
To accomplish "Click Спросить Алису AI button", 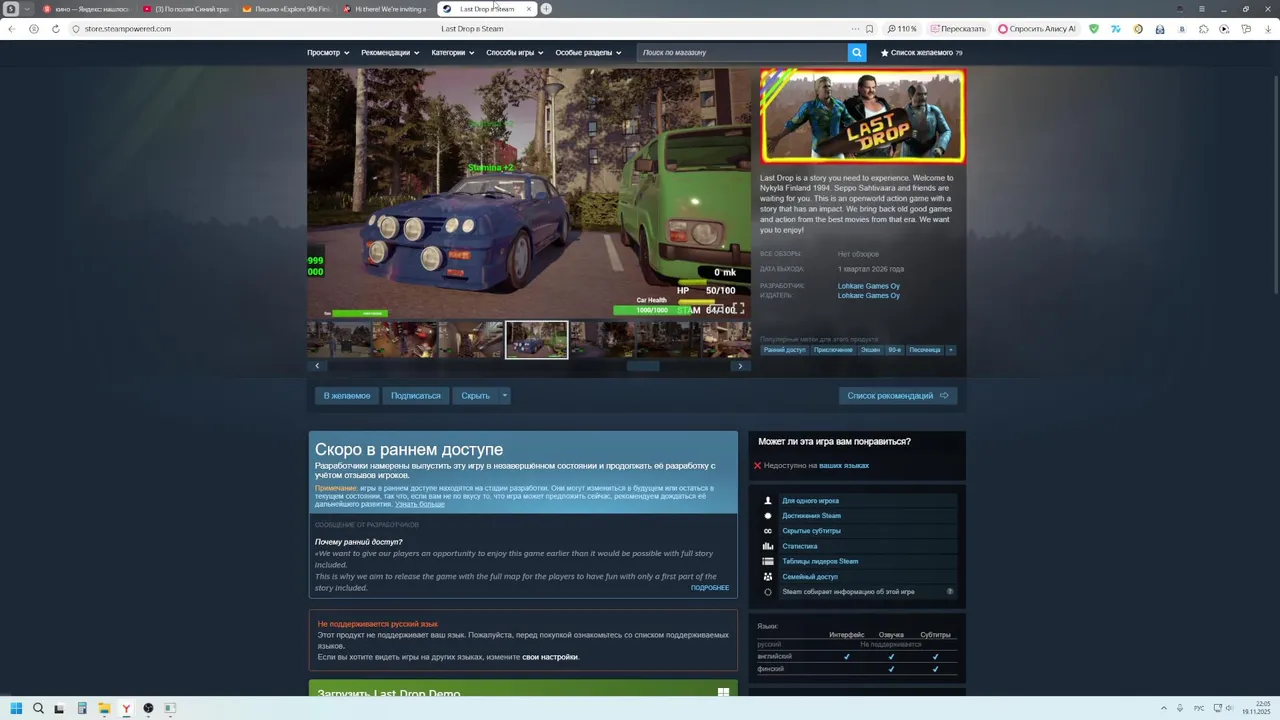I will (1038, 29).
